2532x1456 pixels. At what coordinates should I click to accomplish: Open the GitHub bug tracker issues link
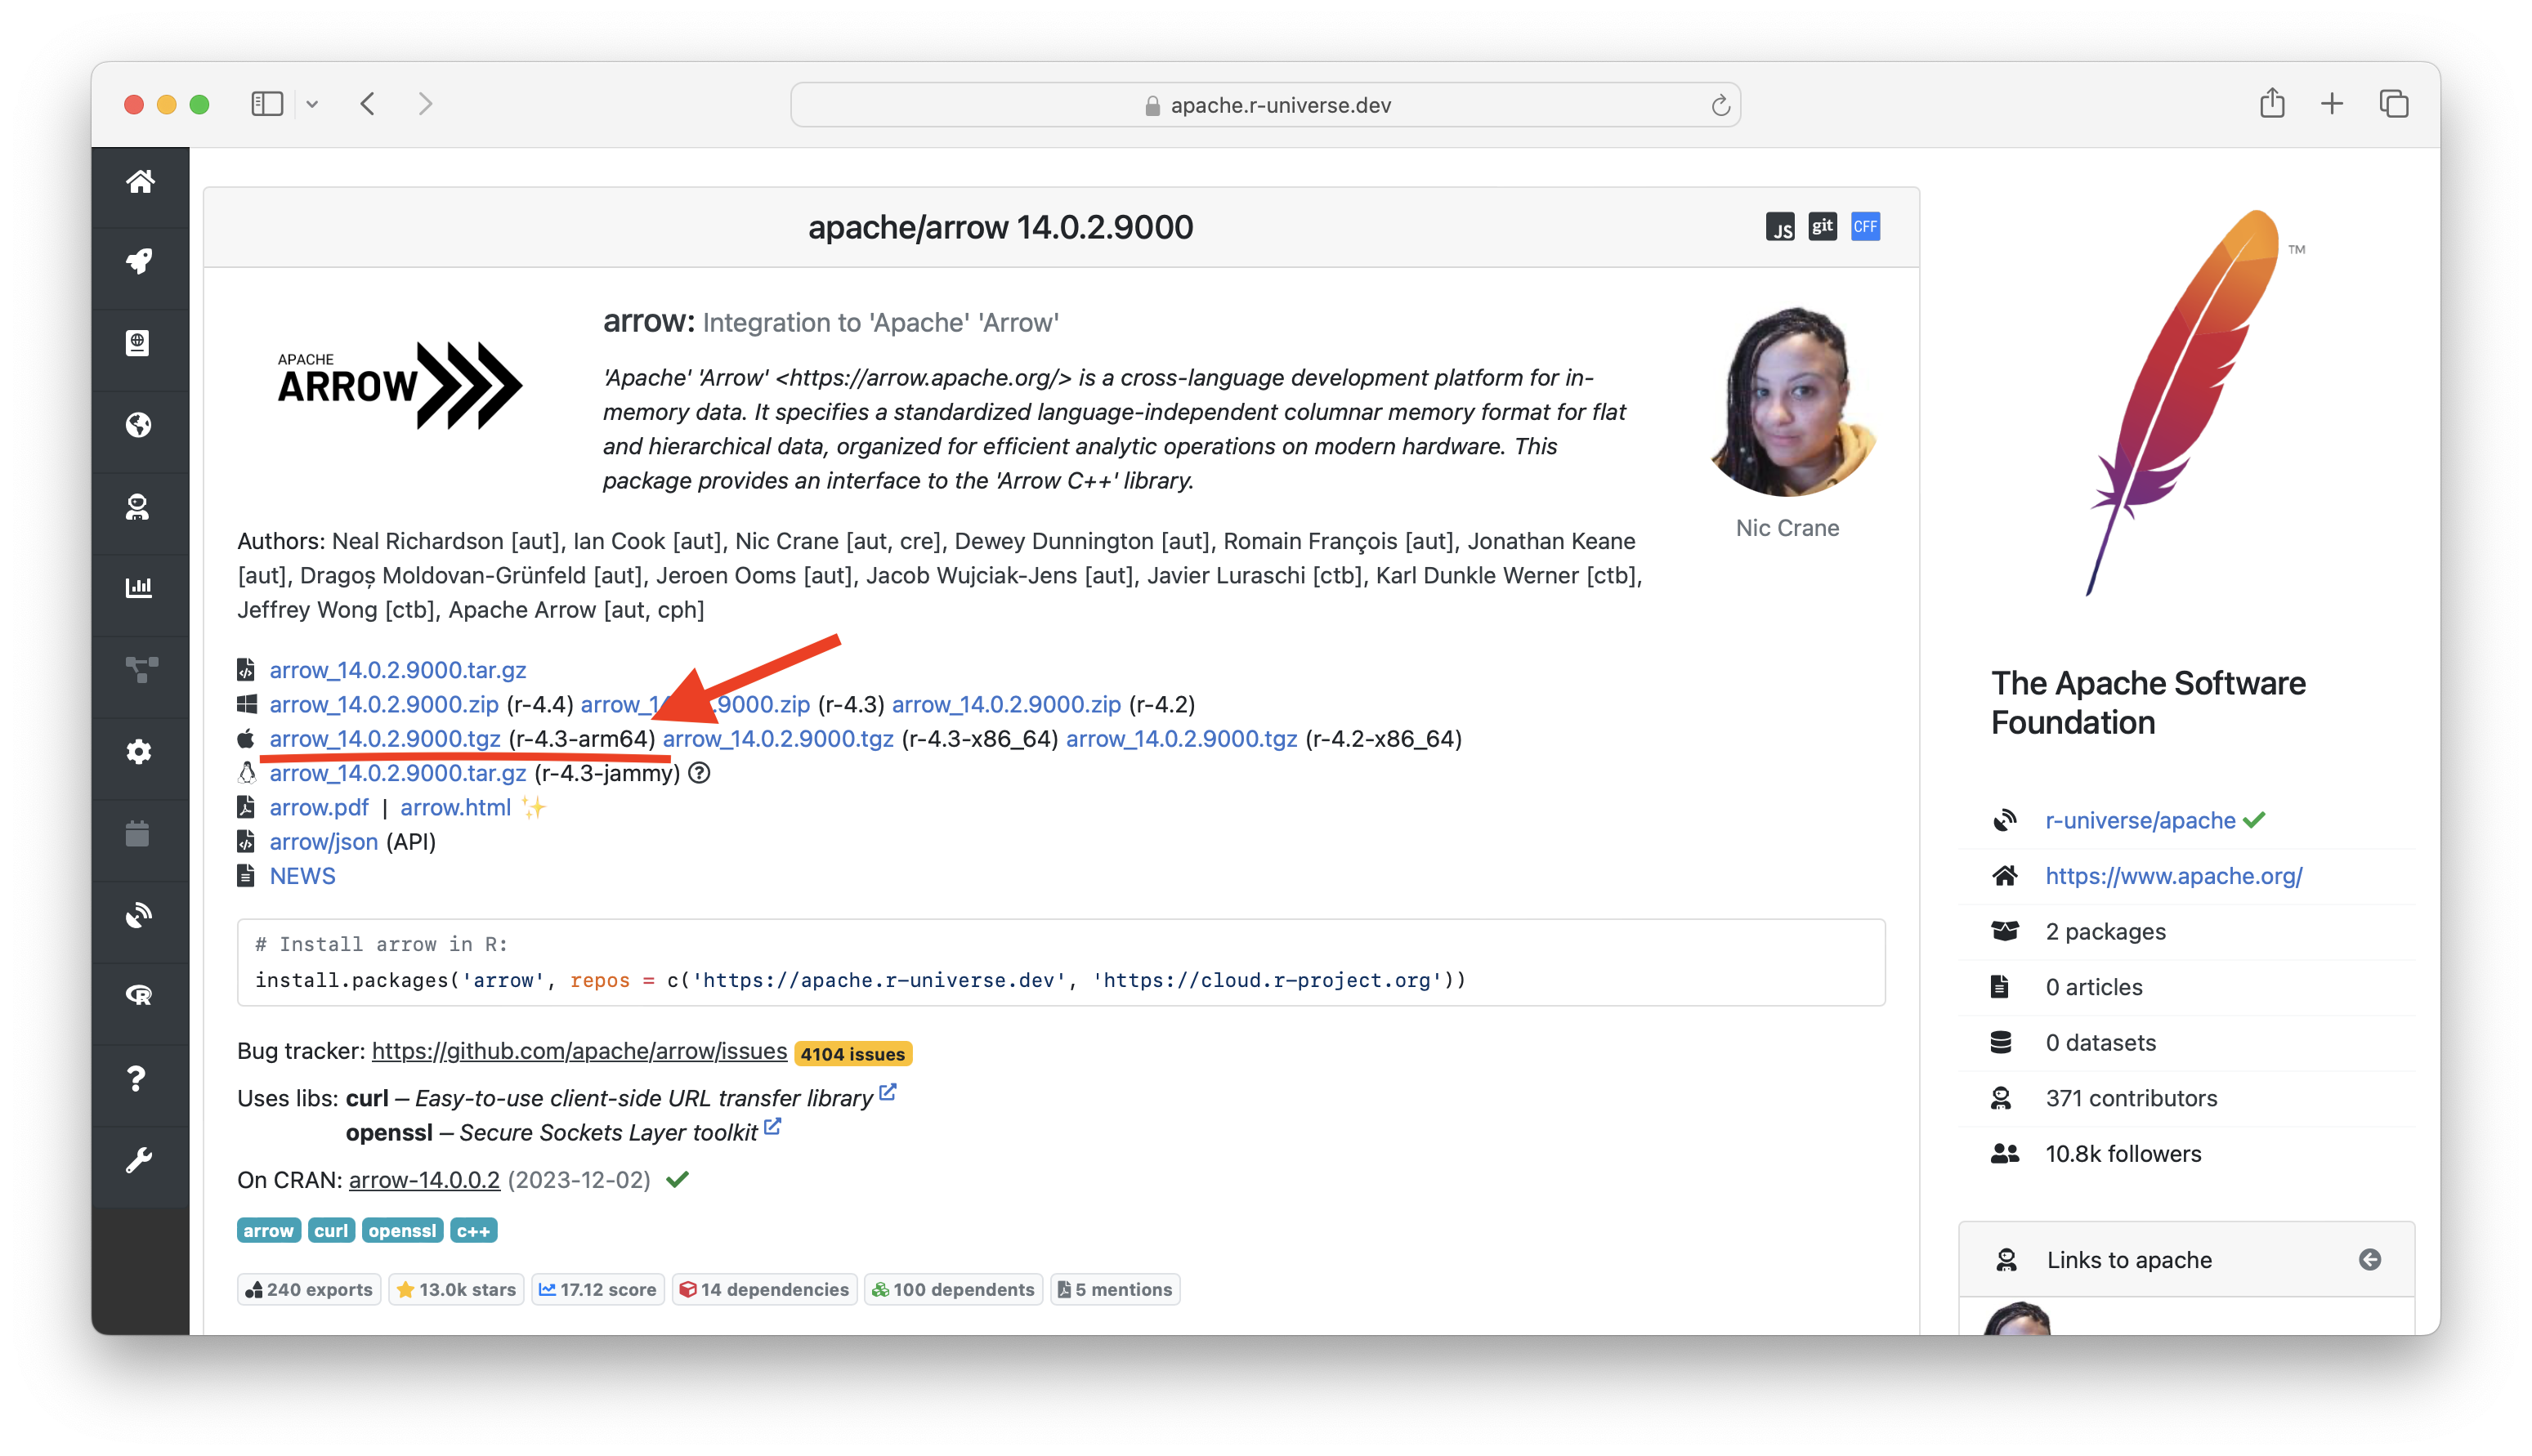coord(578,1051)
